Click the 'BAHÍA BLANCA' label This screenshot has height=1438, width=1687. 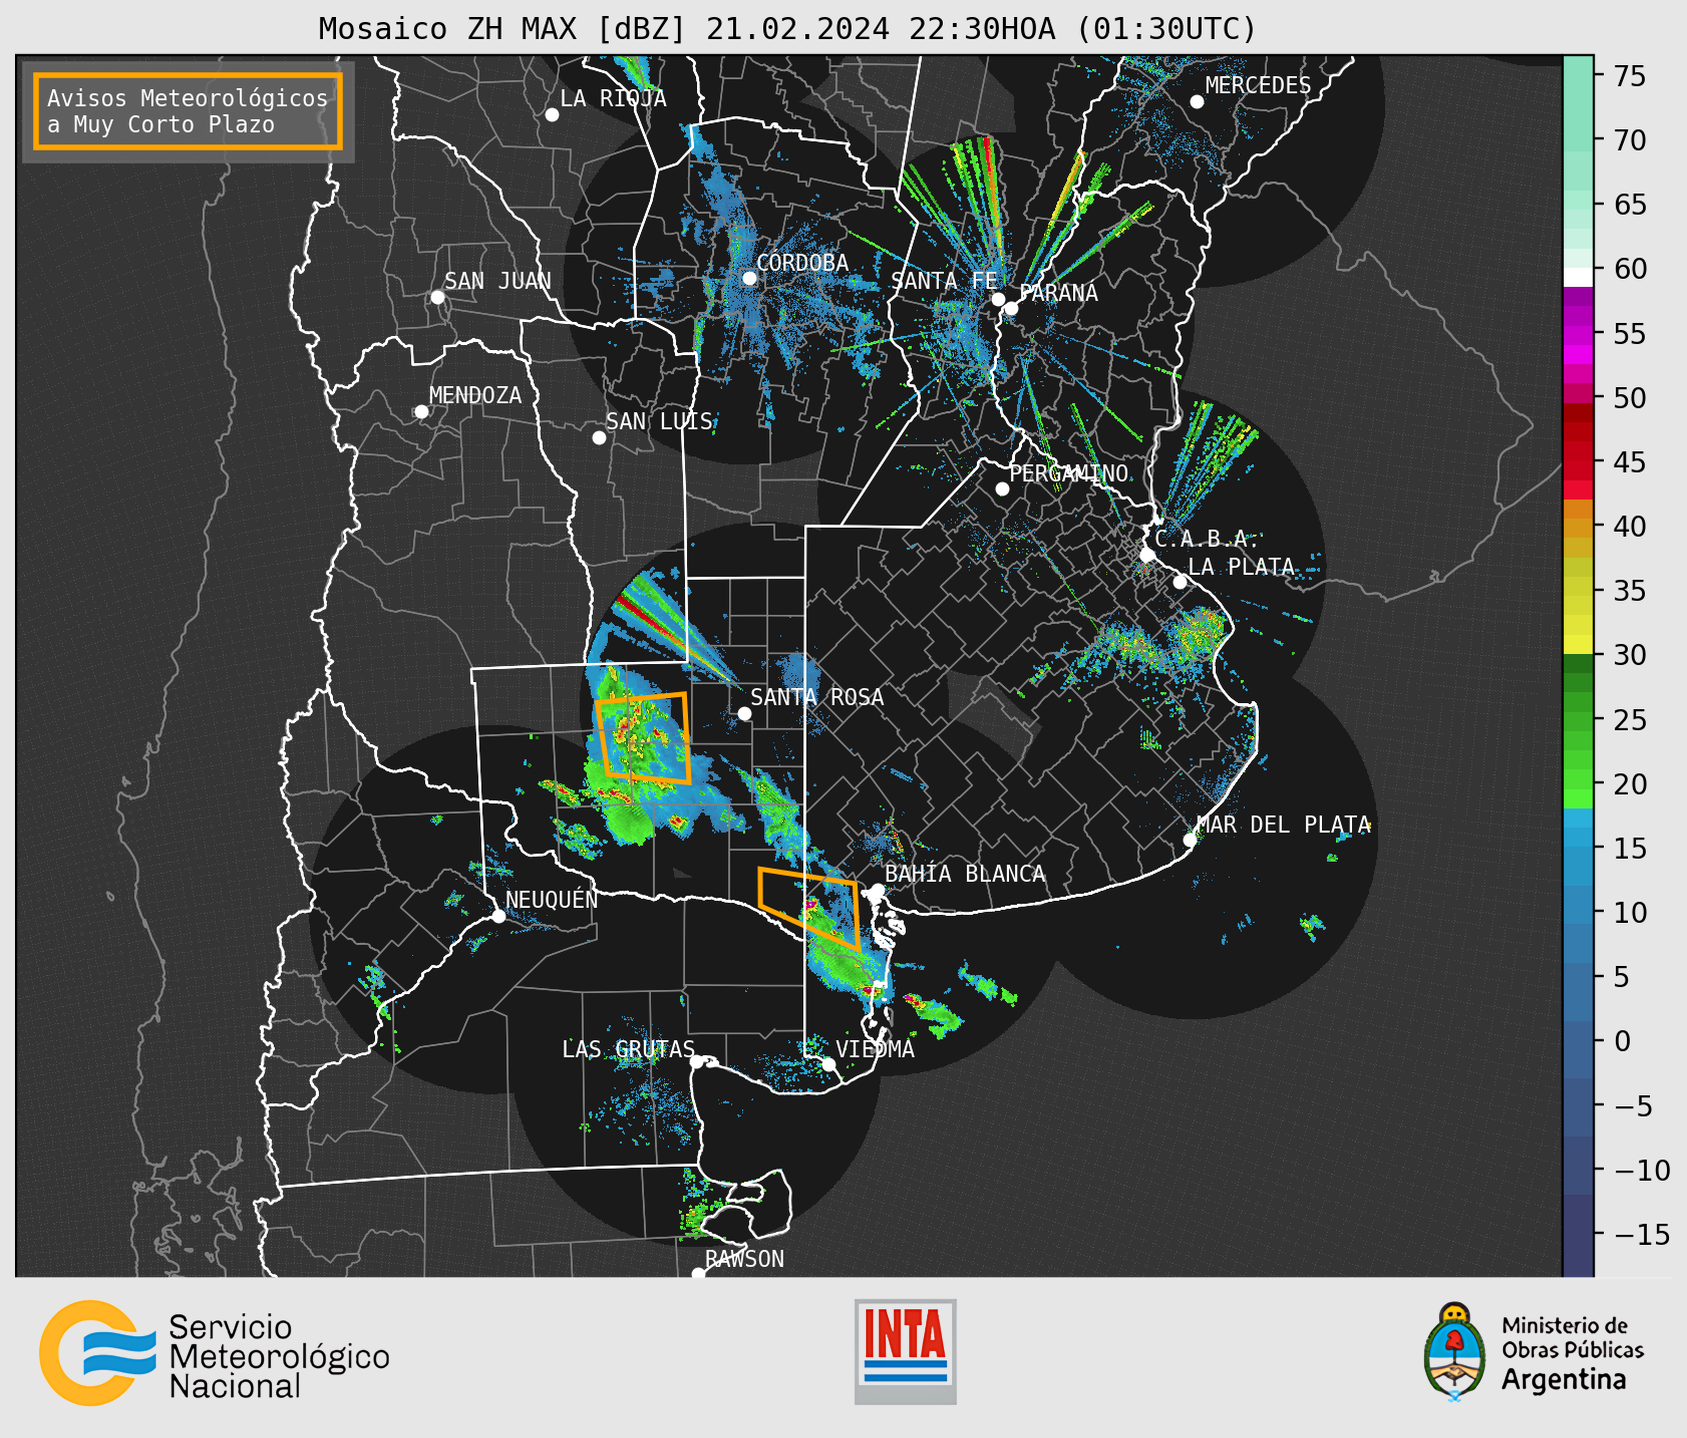pos(965,874)
